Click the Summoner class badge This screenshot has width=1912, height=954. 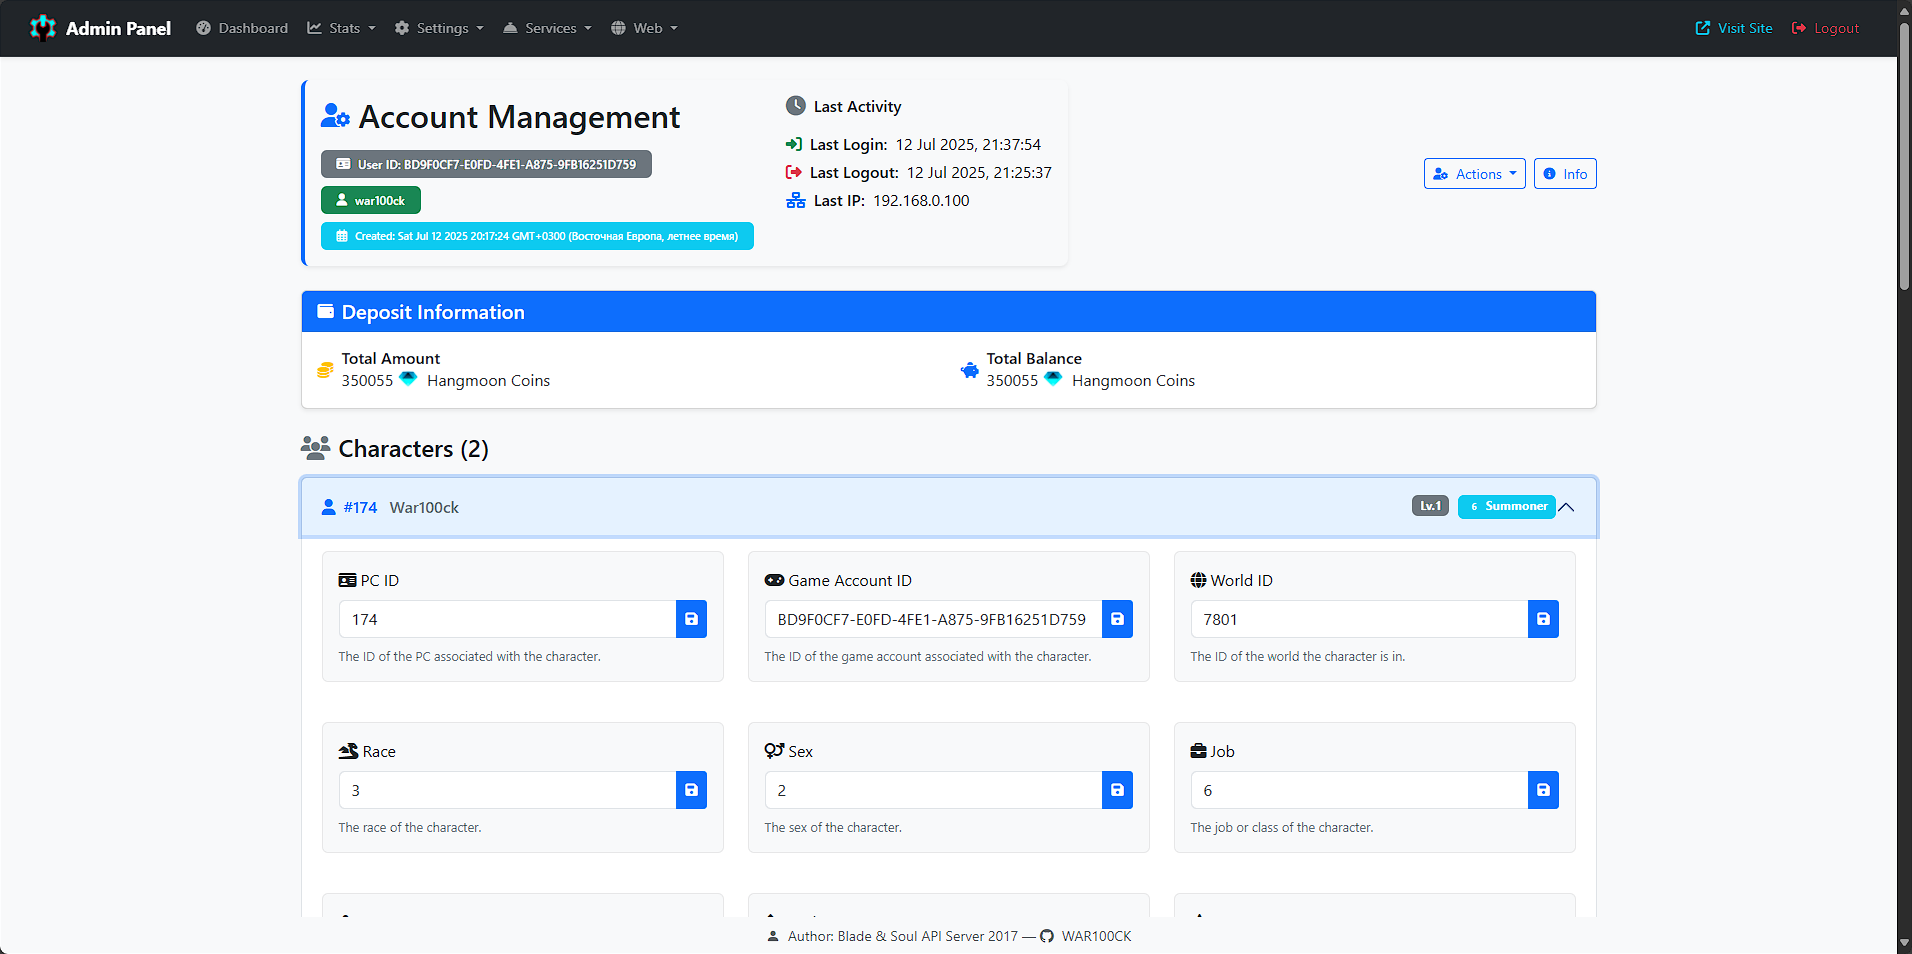point(1506,506)
